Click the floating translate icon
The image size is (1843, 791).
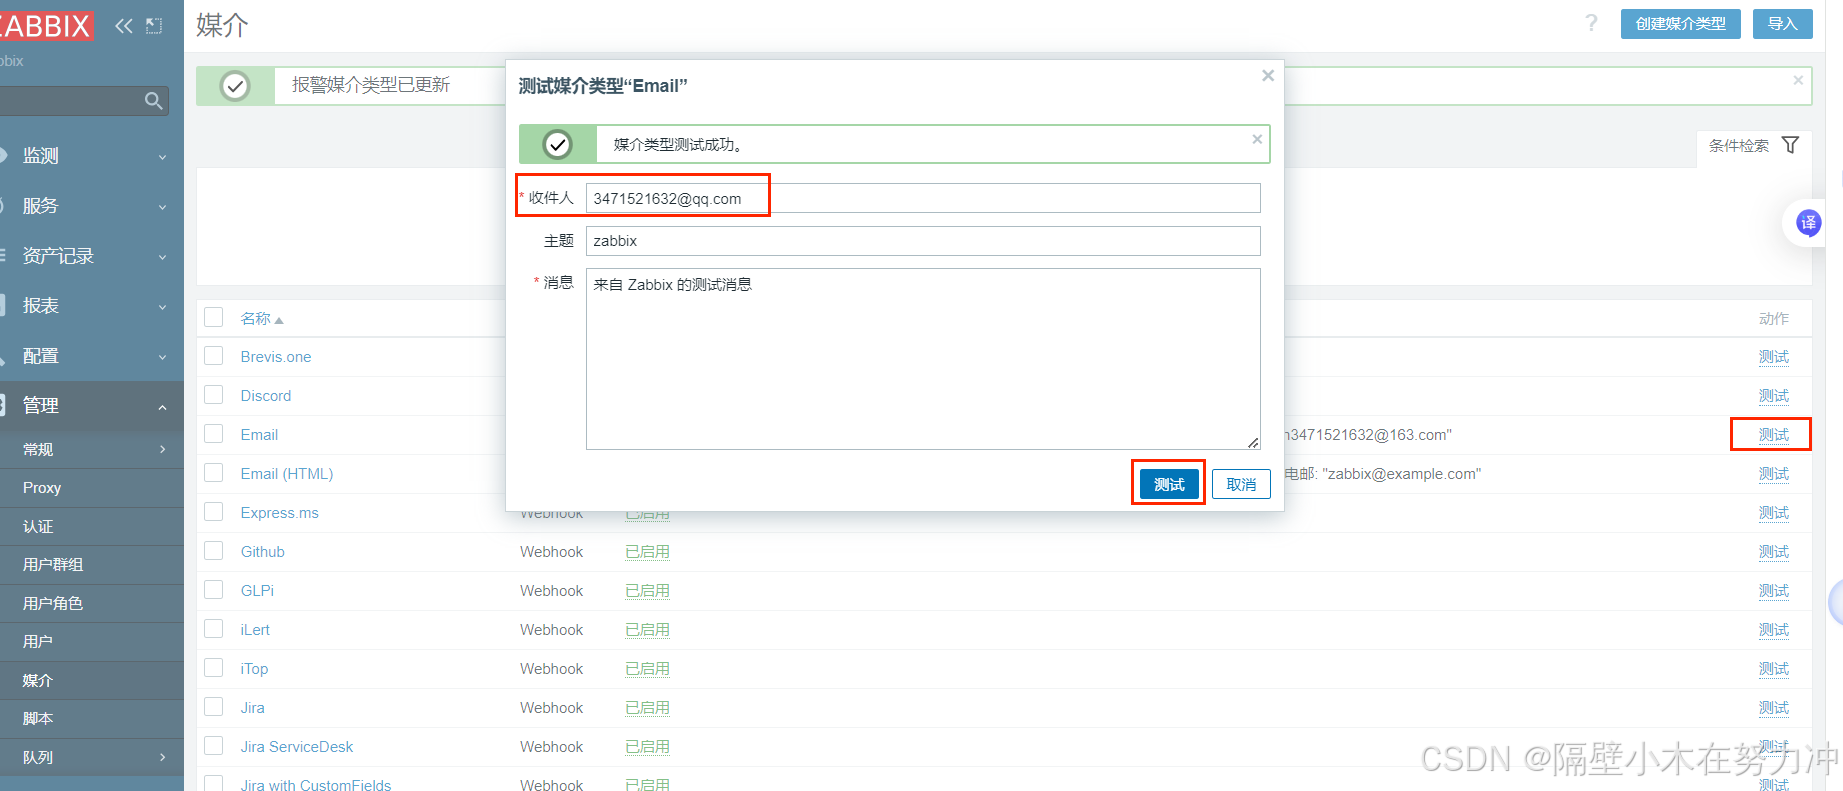(x=1808, y=223)
